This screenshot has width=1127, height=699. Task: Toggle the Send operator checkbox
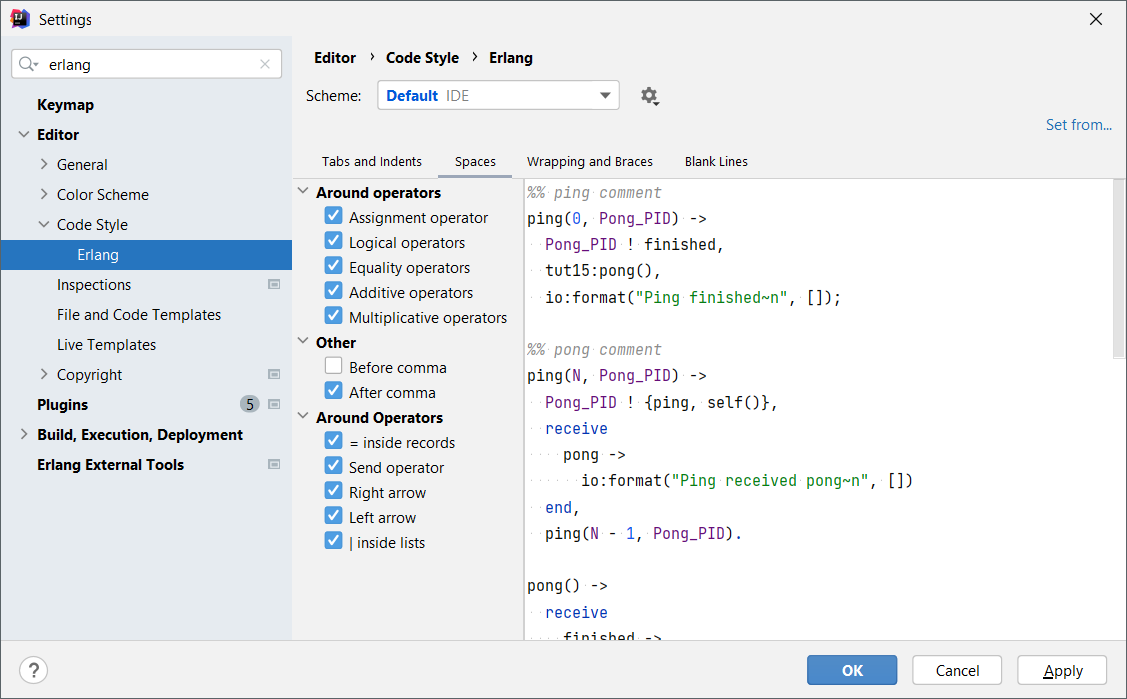point(334,466)
